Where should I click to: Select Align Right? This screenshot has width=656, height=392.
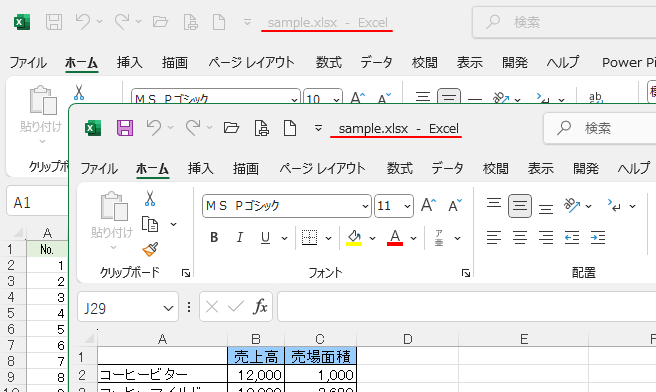pos(546,238)
